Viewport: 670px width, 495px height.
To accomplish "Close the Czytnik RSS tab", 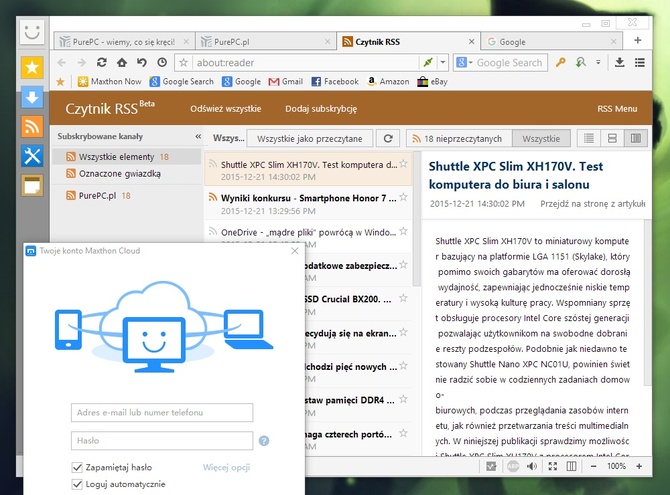I will tap(471, 41).
